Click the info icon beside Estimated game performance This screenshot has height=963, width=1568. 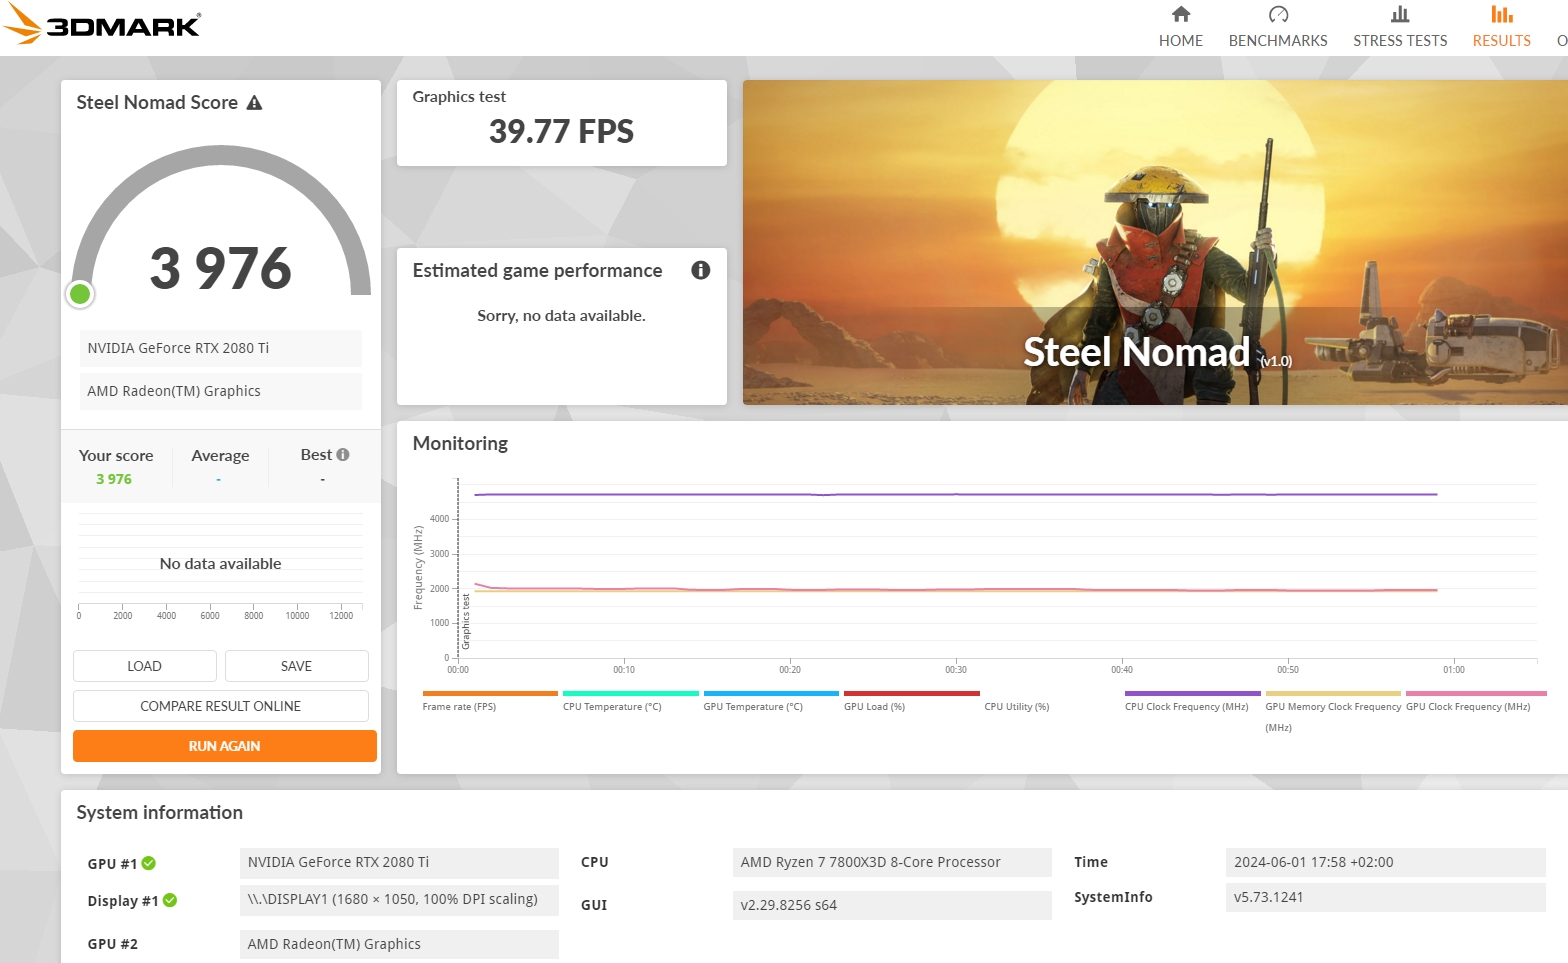[x=701, y=270]
